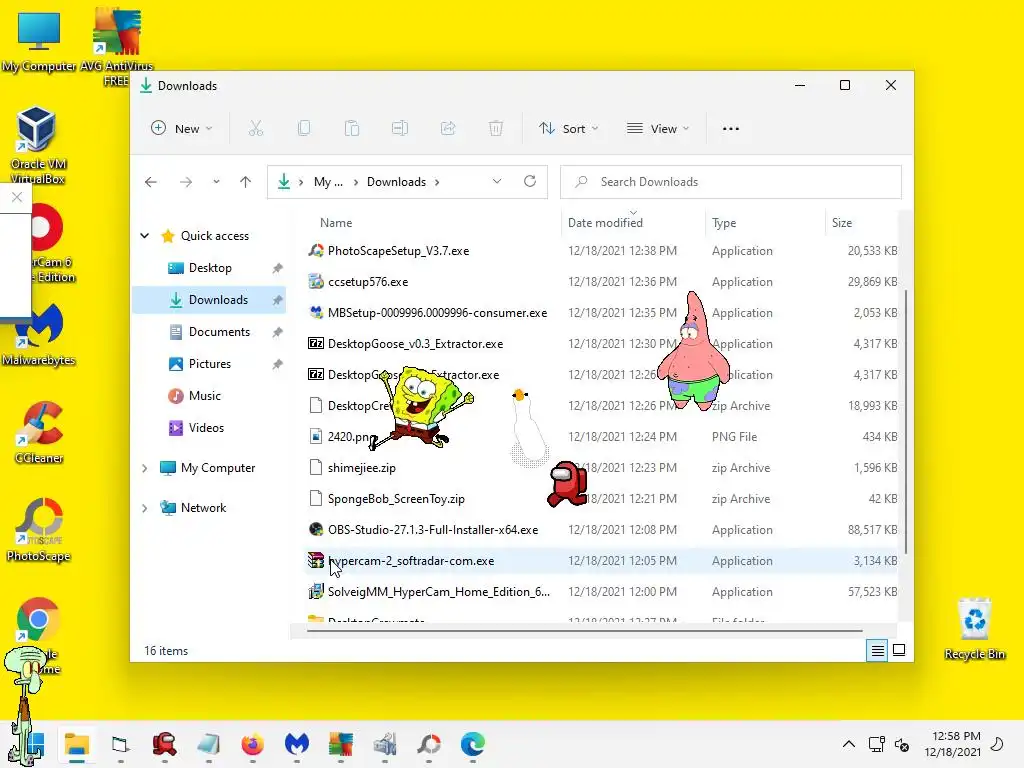Switch to details view icon in status bar
This screenshot has width=1024, height=768.
877,650
